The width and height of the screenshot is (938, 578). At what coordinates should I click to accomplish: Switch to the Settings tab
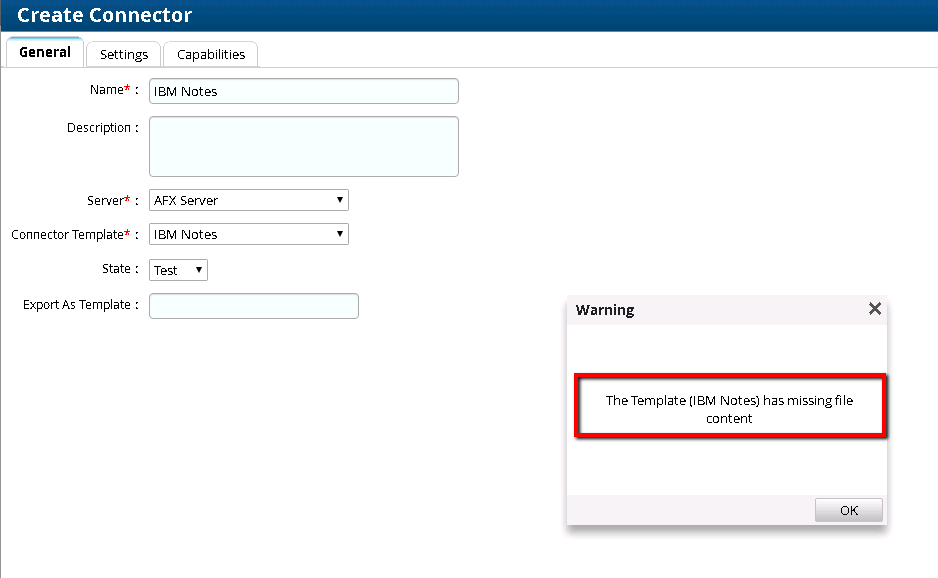coord(124,54)
